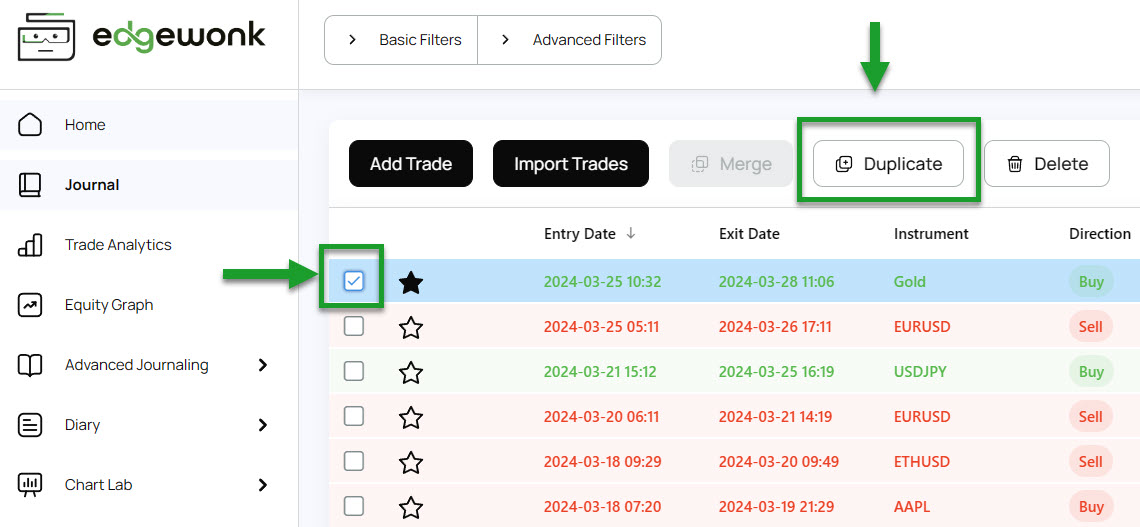Star the EURUSD trade from 2024-03-25 05:11

411,327
